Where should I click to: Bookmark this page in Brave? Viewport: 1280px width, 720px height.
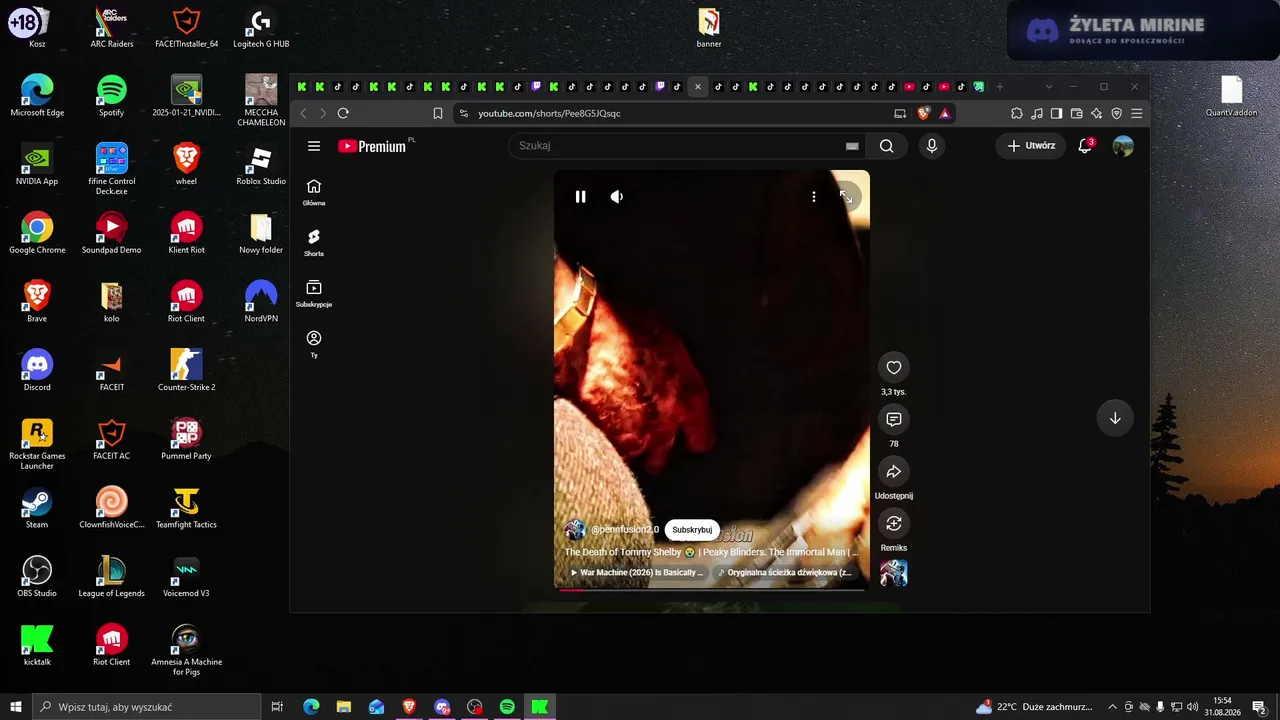pyautogui.click(x=438, y=114)
